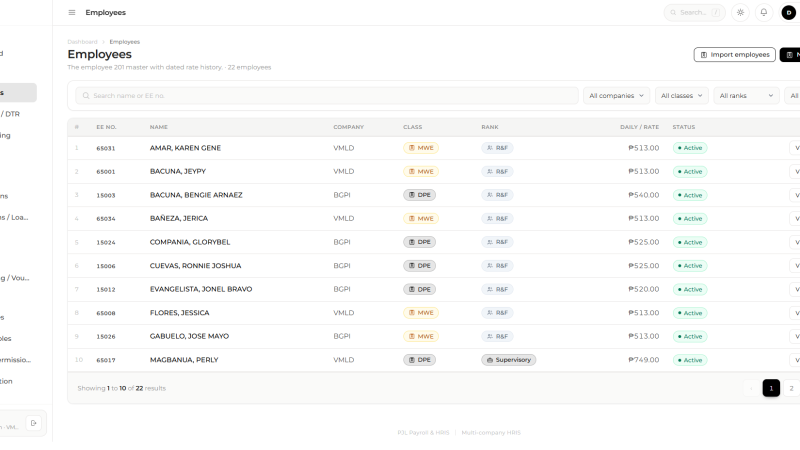Click the DPE badge for BACUNA, BENGIE ARNAEZ
Viewport: 800px width, 450px height.
pyautogui.click(x=419, y=195)
